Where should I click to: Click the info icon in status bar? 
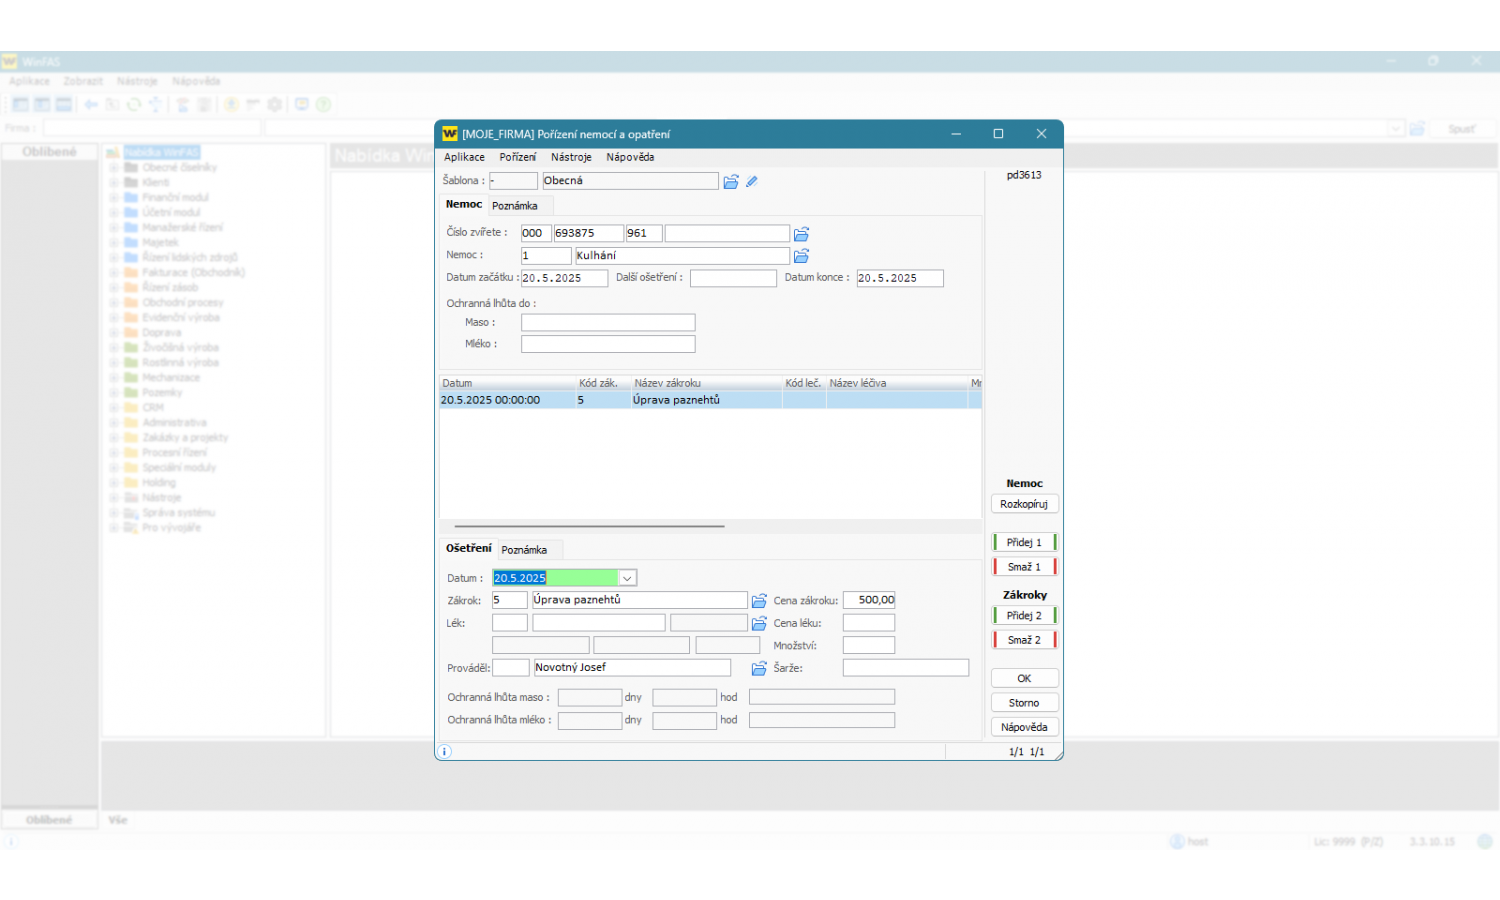tap(445, 752)
